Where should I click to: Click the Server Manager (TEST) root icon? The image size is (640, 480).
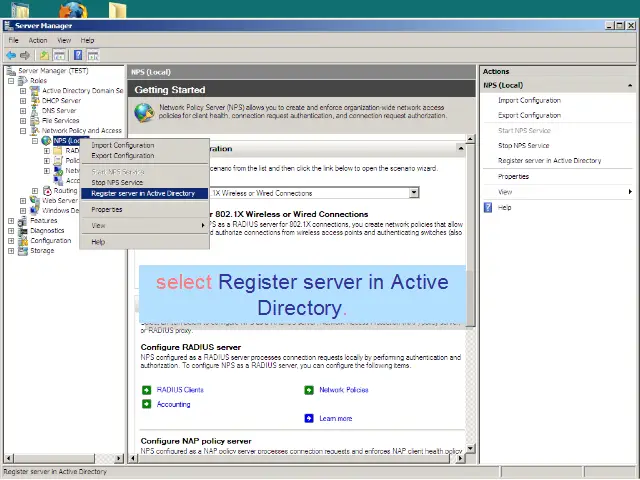tap(11, 71)
